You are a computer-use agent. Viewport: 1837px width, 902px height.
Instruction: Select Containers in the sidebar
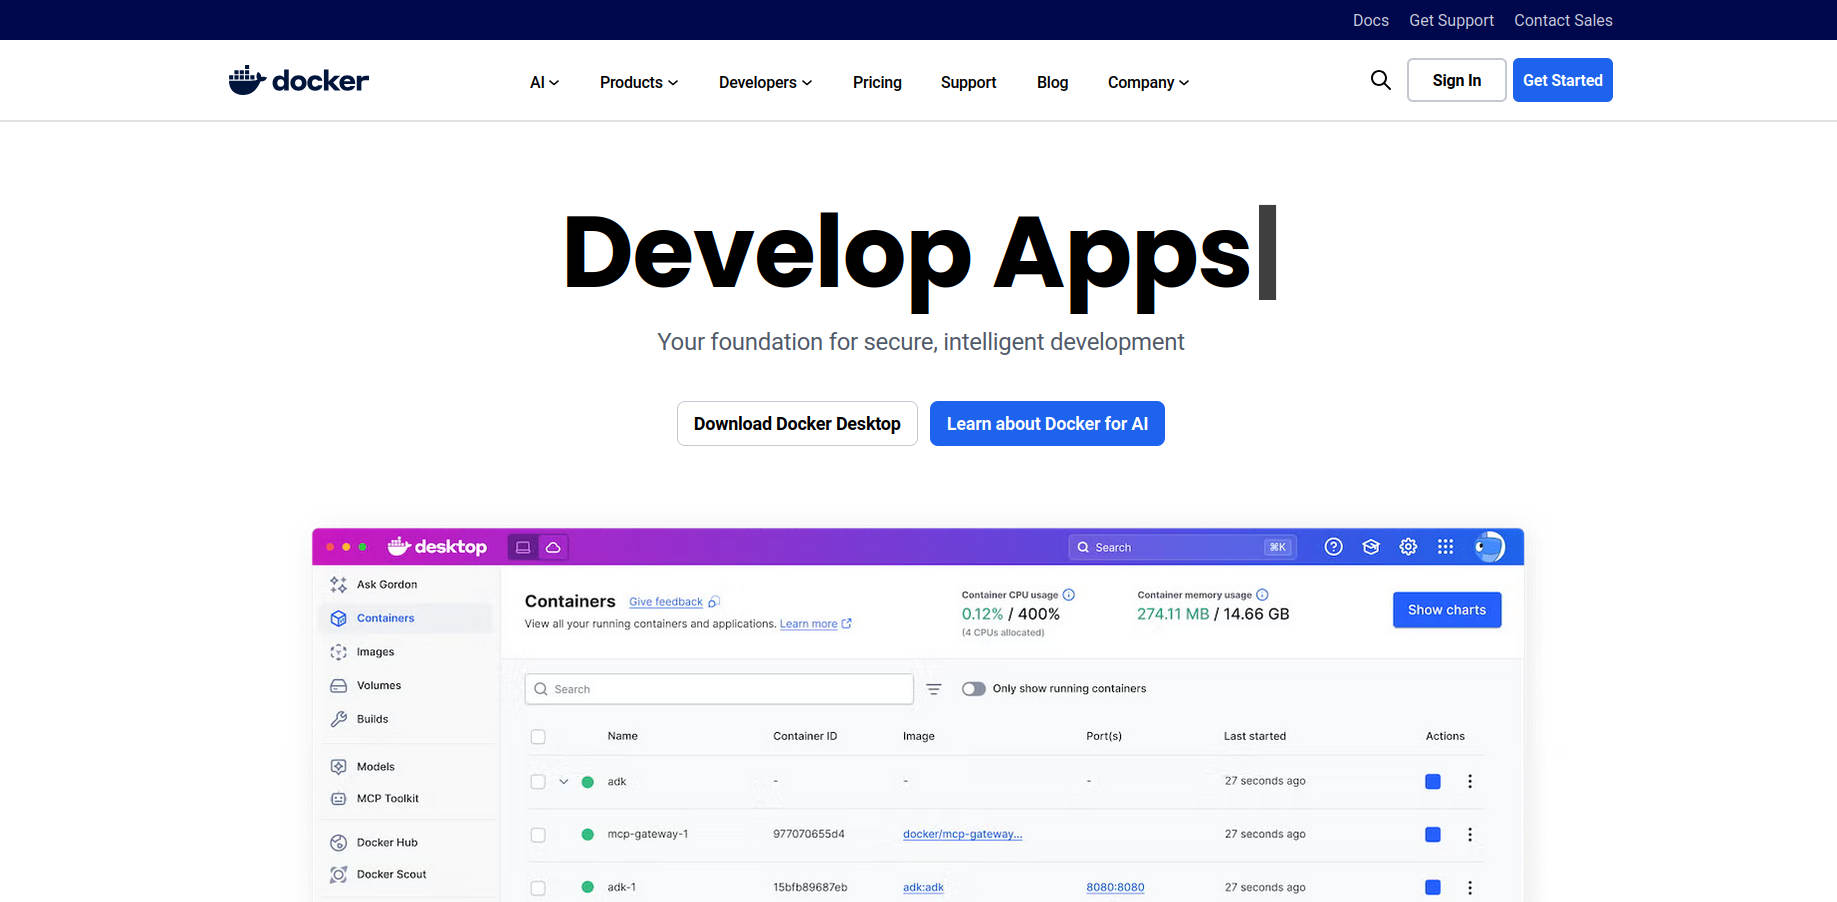tap(385, 618)
